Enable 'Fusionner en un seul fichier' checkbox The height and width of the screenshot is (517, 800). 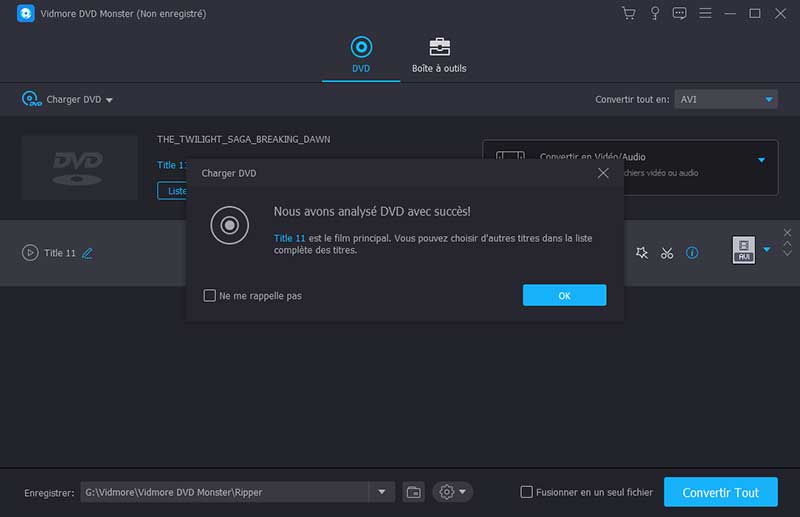[x=526, y=492]
